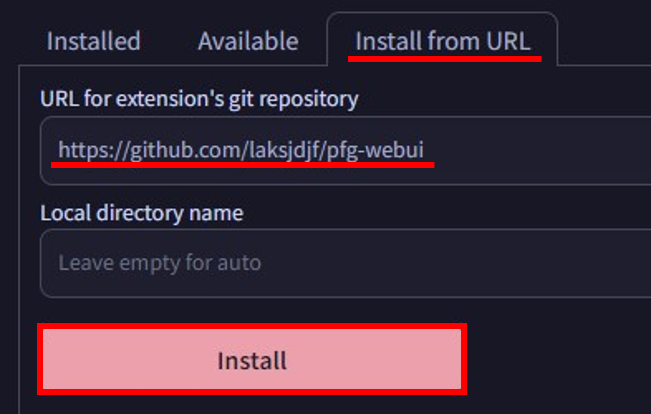Start installing the extension from URL
This screenshot has height=414, width=651.
pyautogui.click(x=252, y=360)
